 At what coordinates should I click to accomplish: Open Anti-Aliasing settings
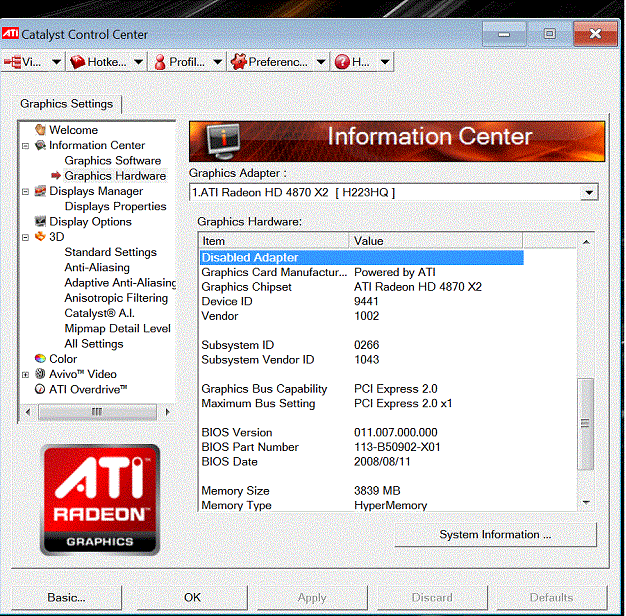(97, 267)
